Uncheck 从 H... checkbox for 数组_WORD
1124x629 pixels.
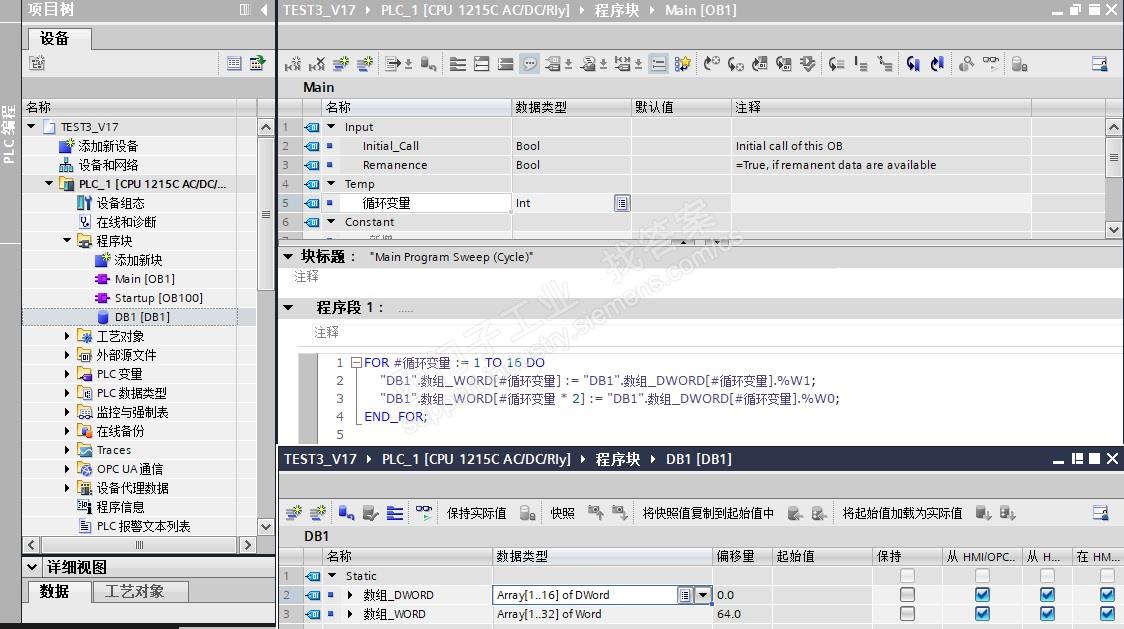click(1047, 614)
